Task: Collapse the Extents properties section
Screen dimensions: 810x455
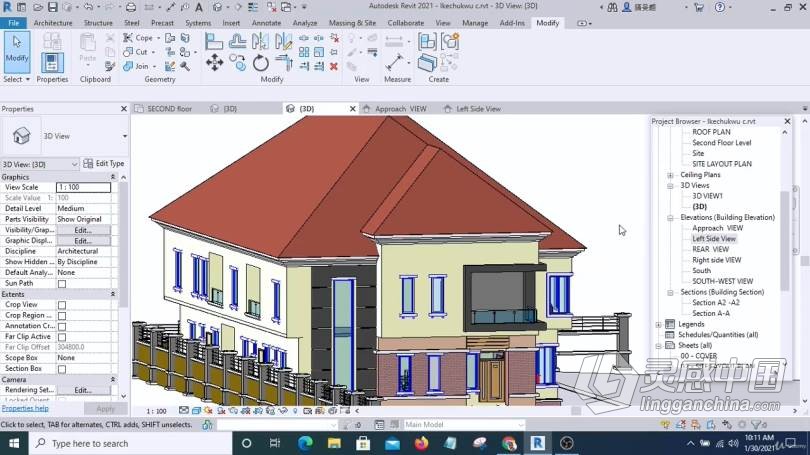Action: [113, 294]
